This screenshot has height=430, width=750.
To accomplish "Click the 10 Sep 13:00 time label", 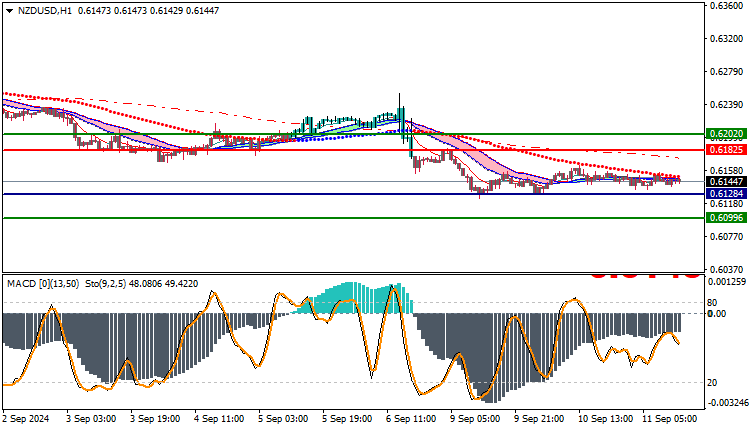I will pyautogui.click(x=606, y=419).
